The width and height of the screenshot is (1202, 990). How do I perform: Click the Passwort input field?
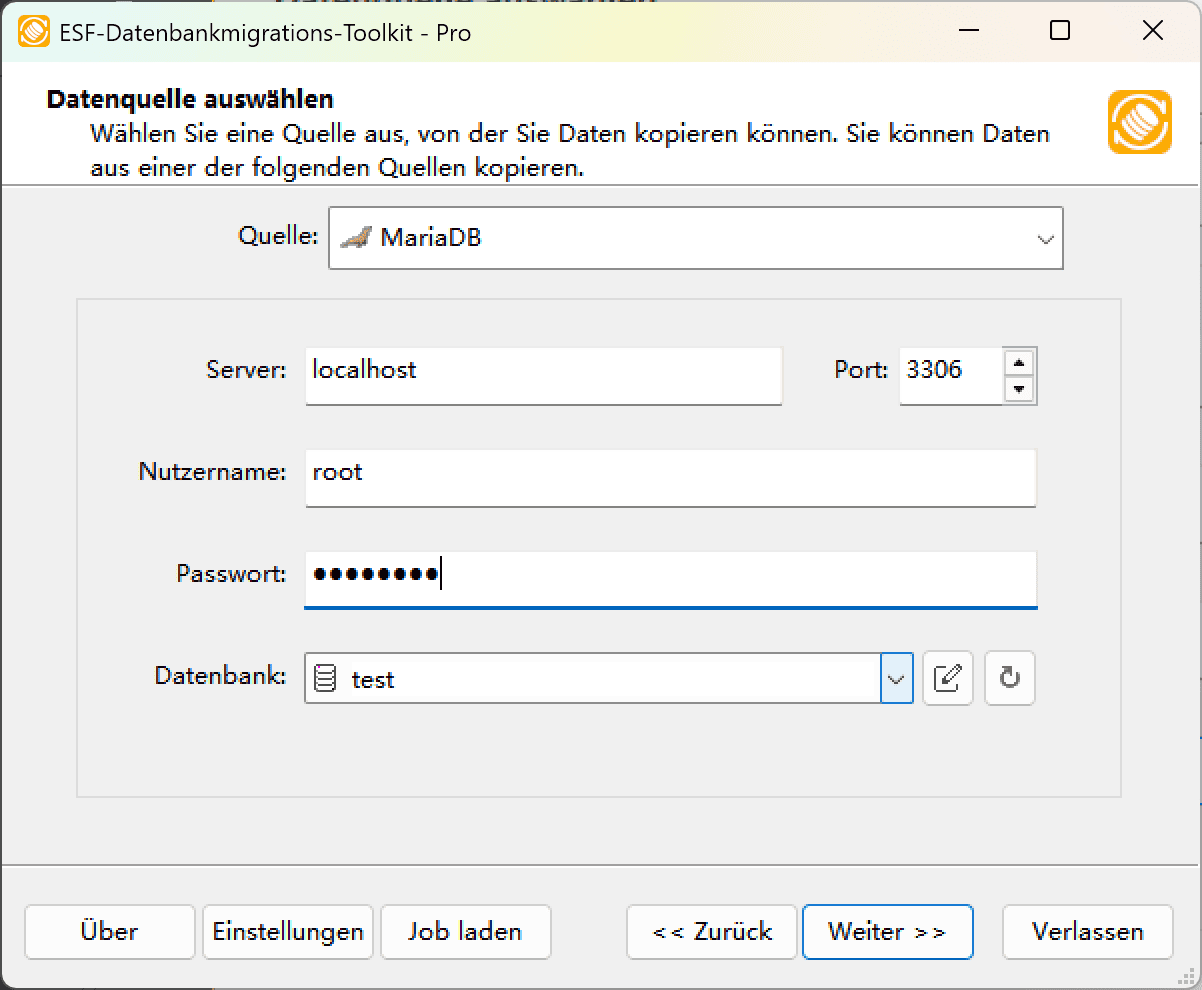pyautogui.click(x=670, y=579)
